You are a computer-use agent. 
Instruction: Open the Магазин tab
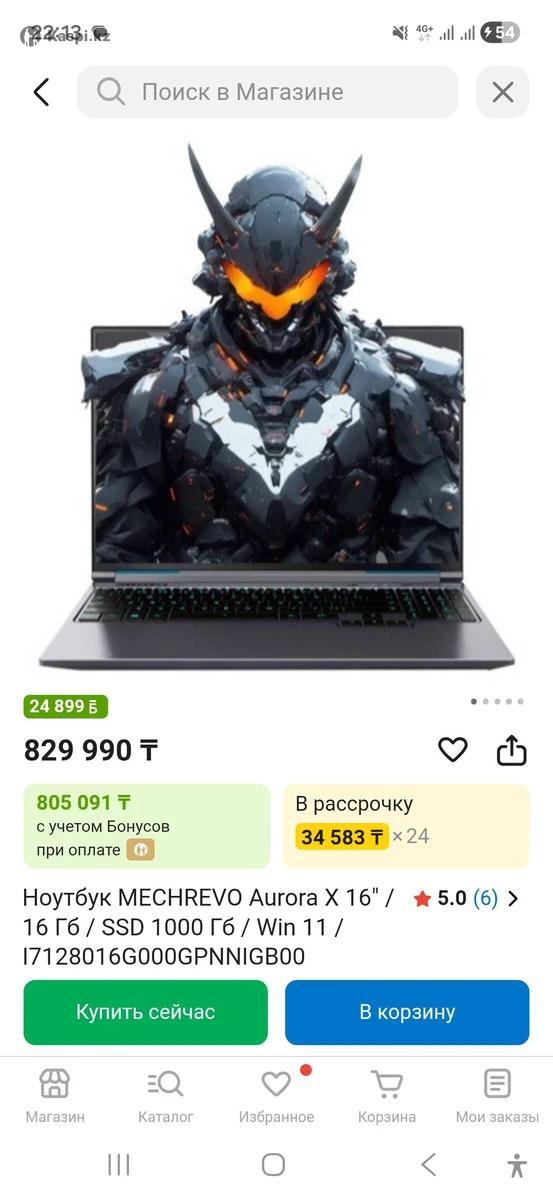(55, 1095)
